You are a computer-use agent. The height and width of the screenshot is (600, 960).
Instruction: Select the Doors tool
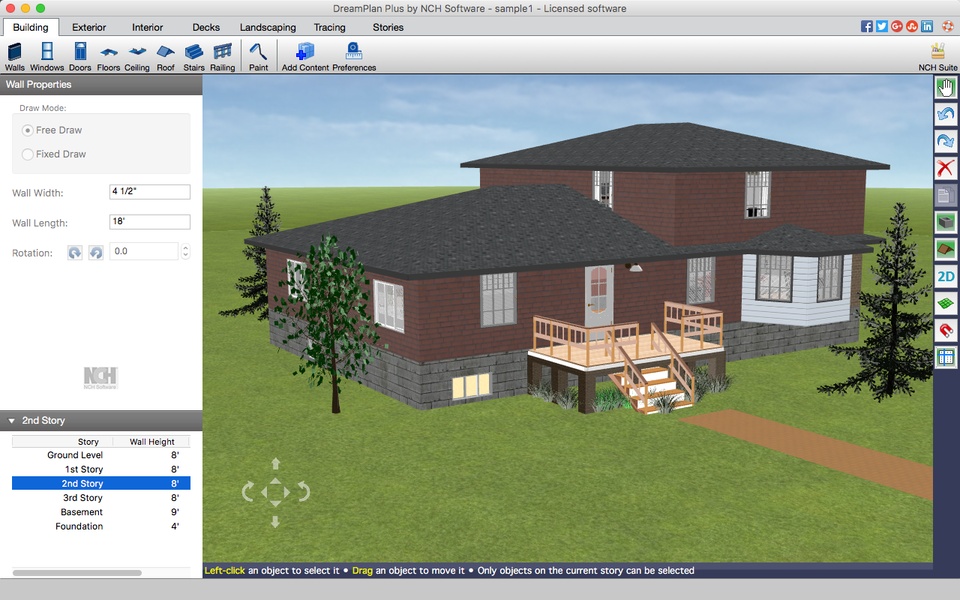pos(80,56)
